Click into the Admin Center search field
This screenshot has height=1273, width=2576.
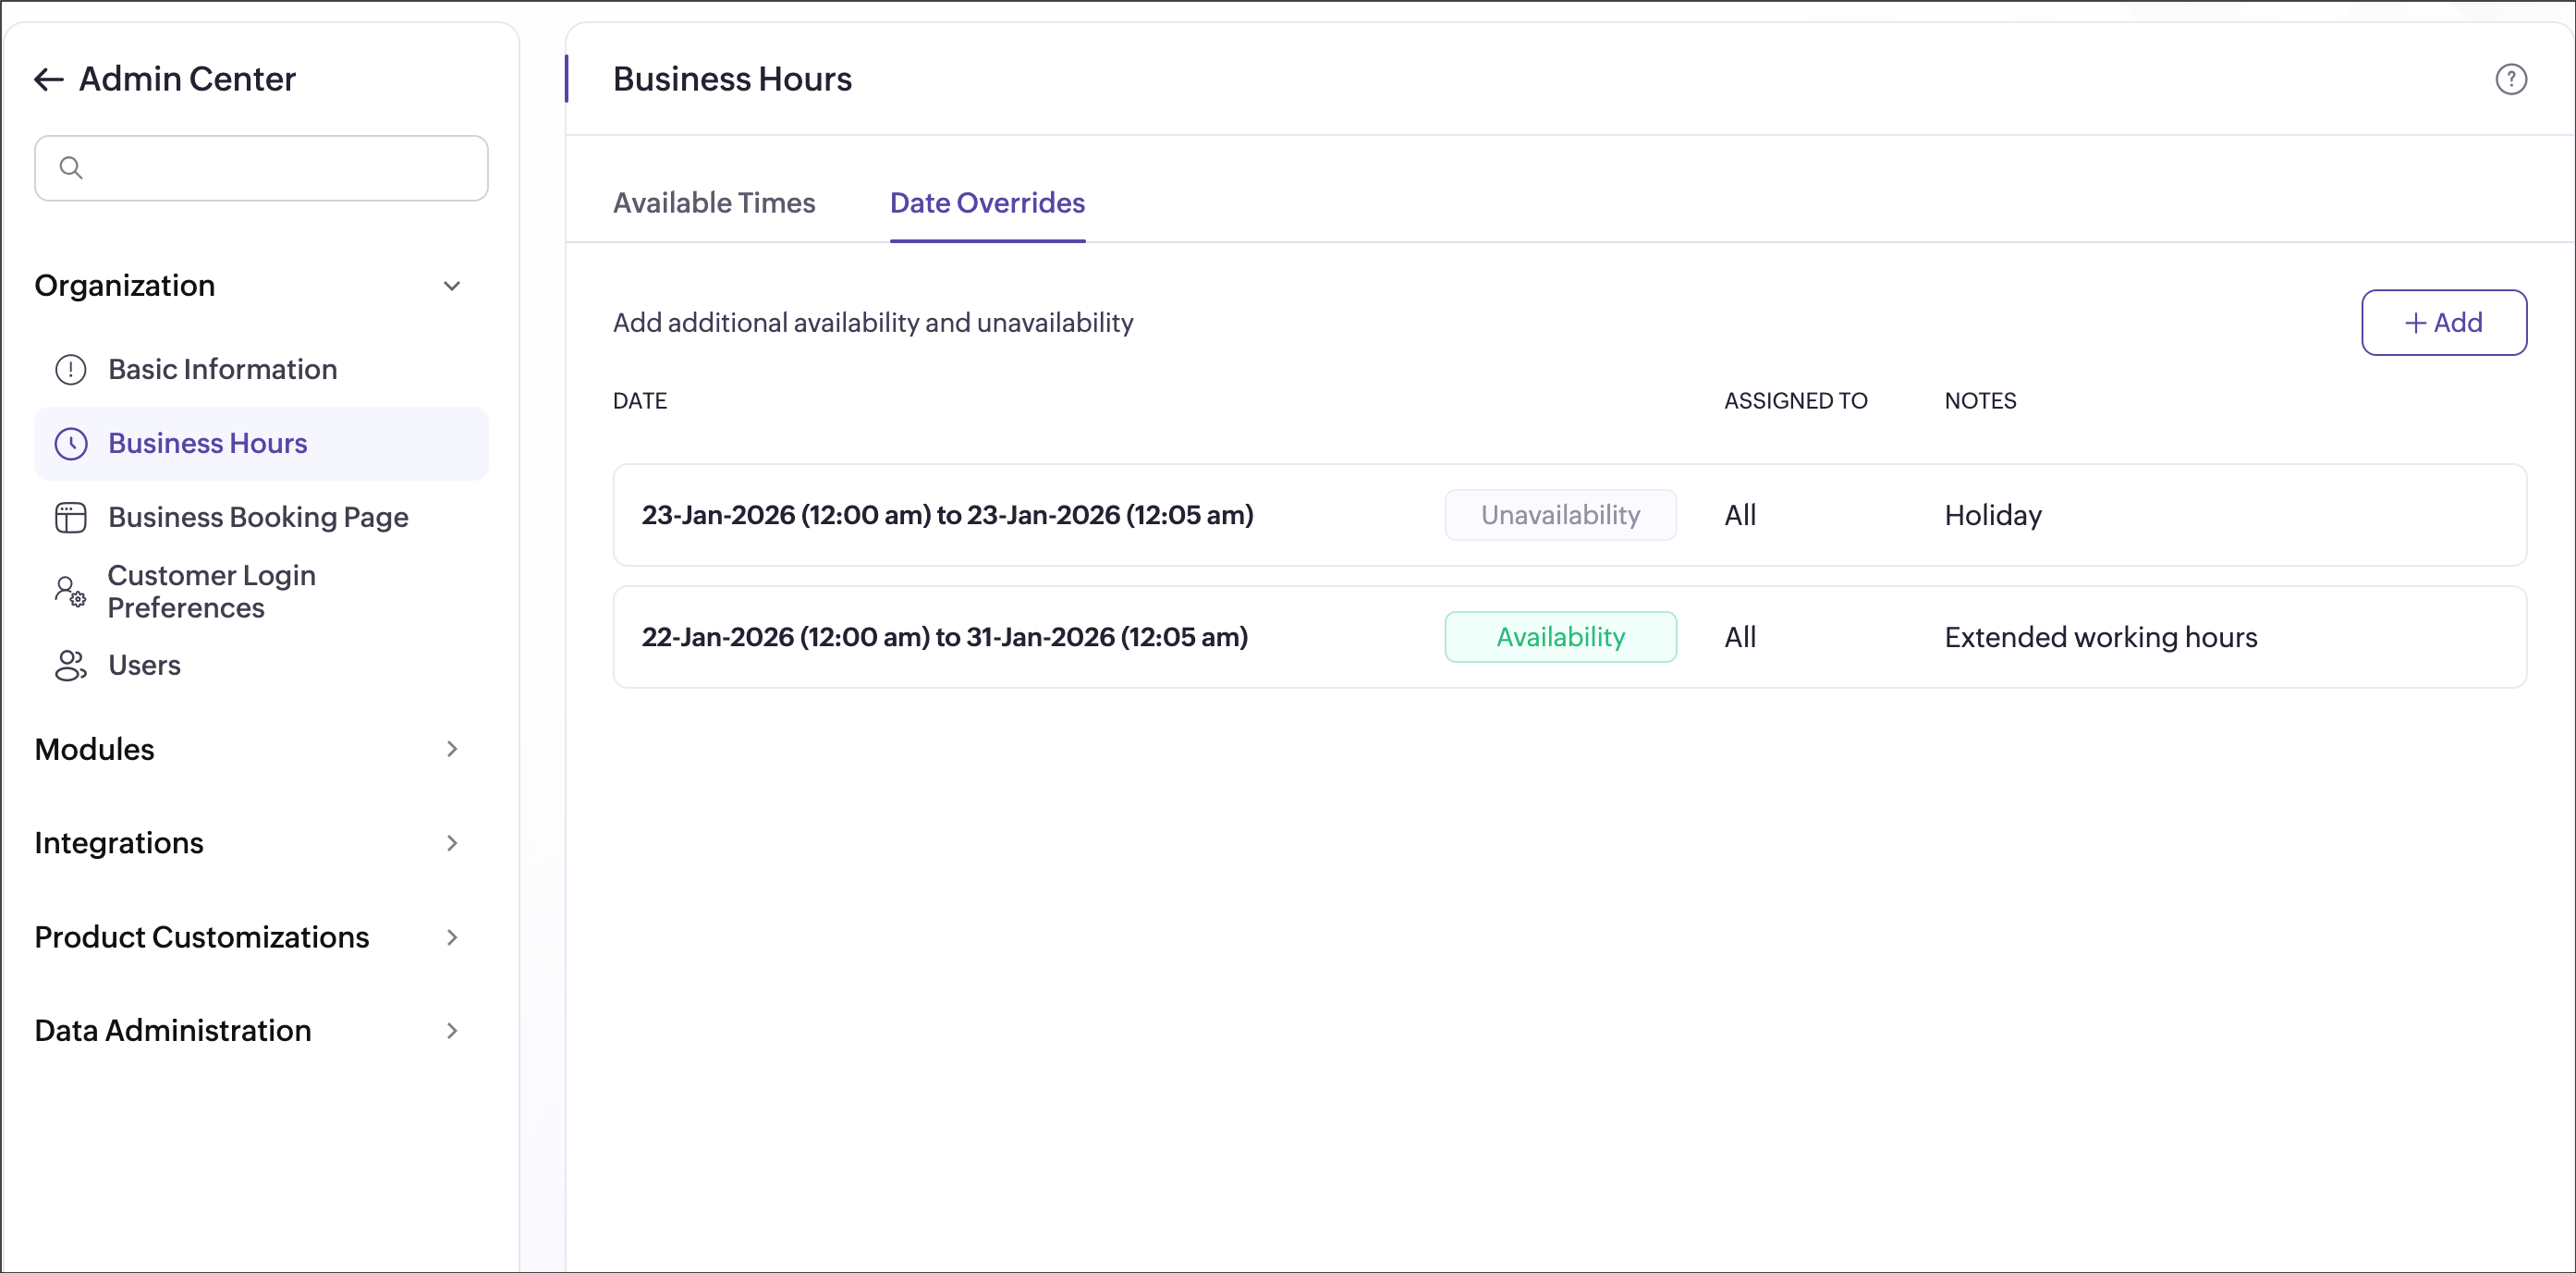pos(280,168)
